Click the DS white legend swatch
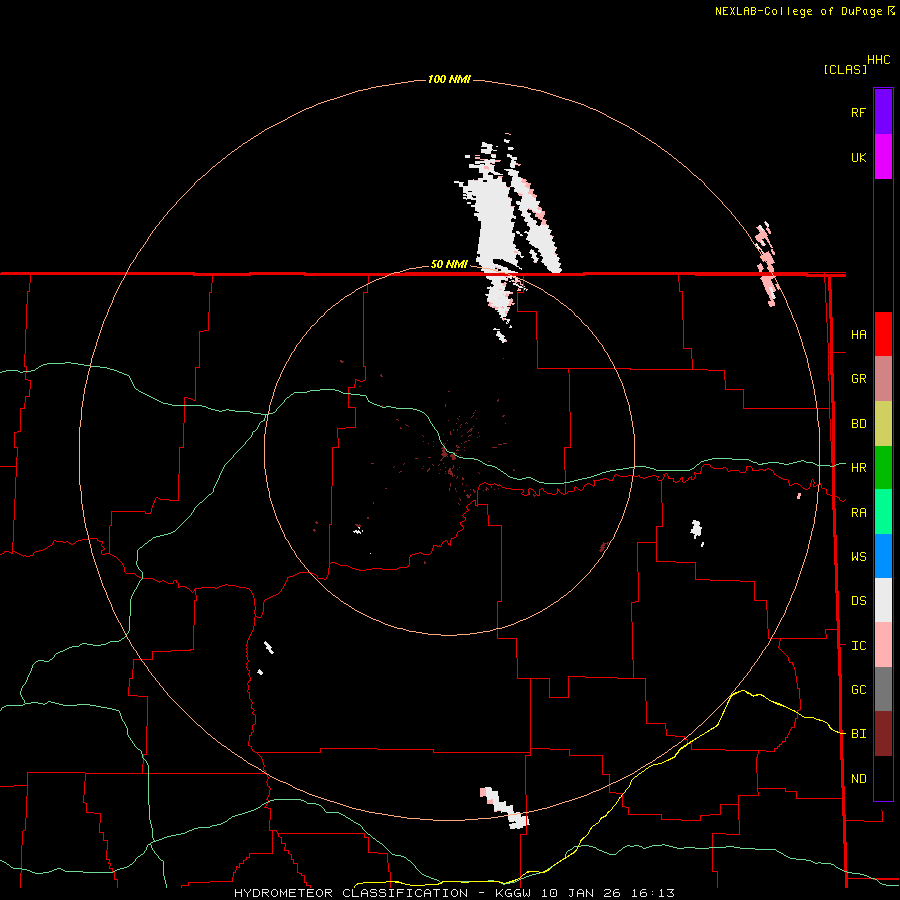 [x=883, y=600]
